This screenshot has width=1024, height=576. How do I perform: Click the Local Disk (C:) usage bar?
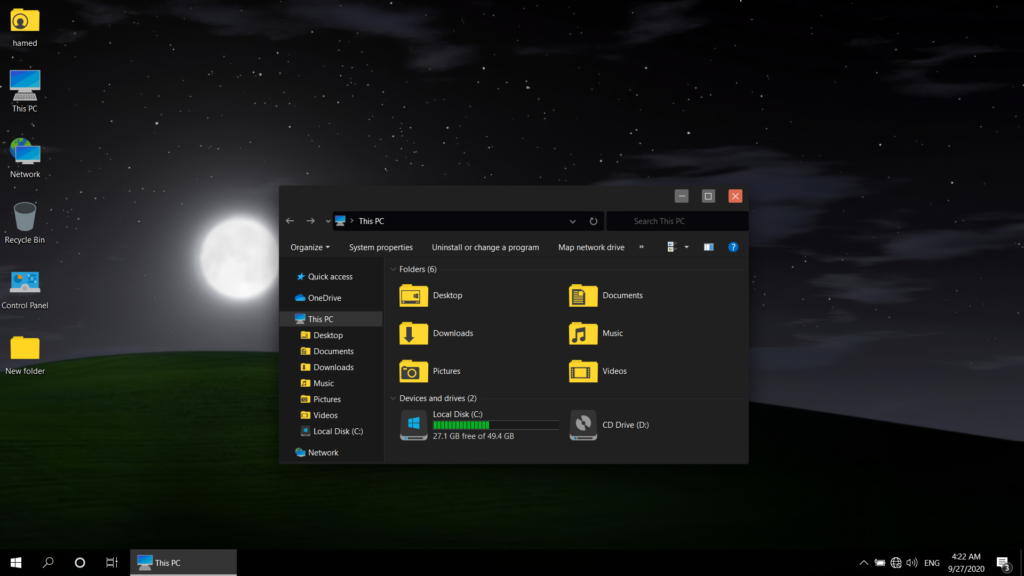tap(495, 425)
